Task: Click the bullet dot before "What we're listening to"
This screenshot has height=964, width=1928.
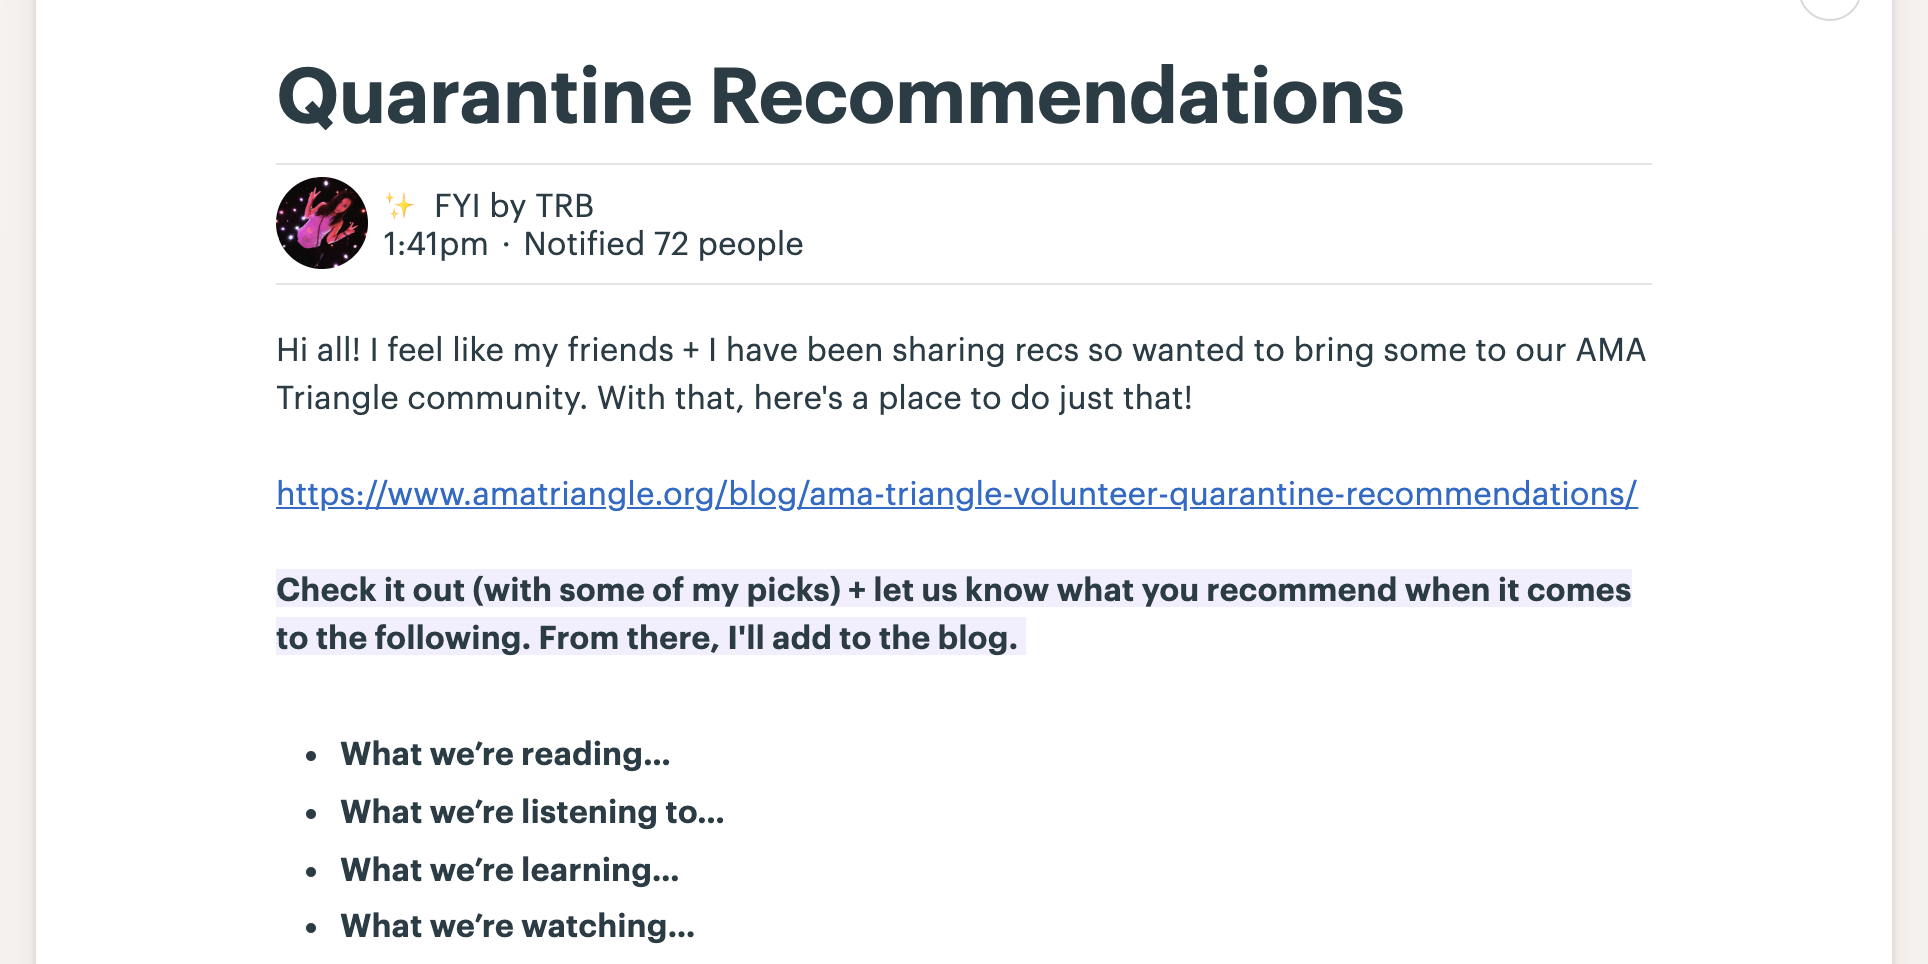Action: (x=312, y=814)
